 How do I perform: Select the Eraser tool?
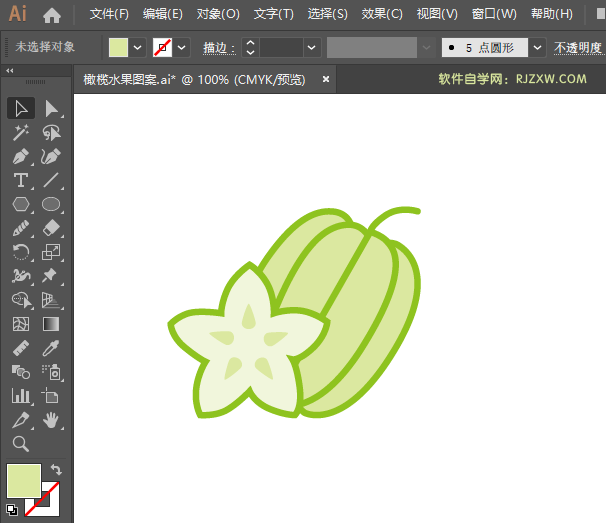[x=51, y=228]
